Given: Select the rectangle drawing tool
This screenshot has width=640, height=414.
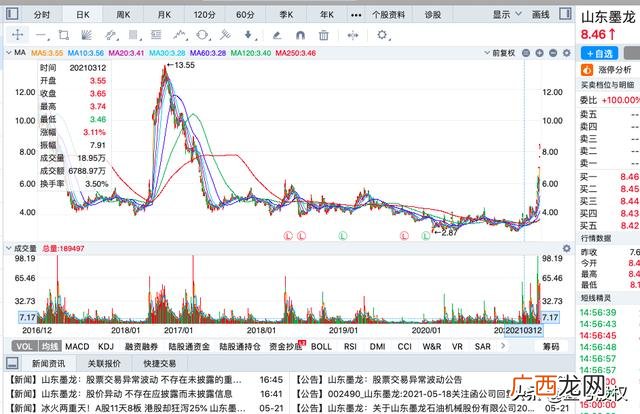Looking at the screenshot, I should [64, 35].
